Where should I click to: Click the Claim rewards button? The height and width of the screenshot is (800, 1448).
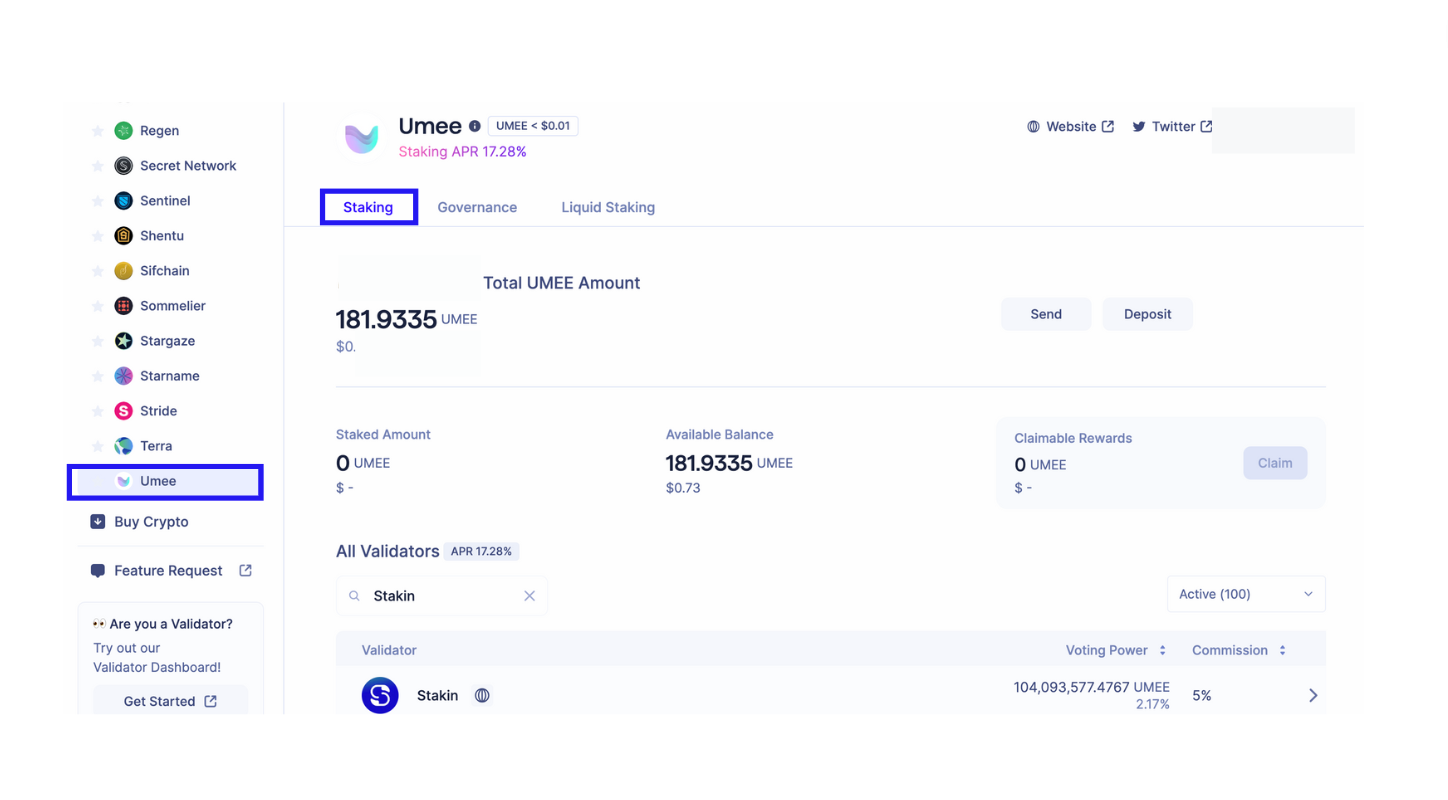(x=1275, y=463)
